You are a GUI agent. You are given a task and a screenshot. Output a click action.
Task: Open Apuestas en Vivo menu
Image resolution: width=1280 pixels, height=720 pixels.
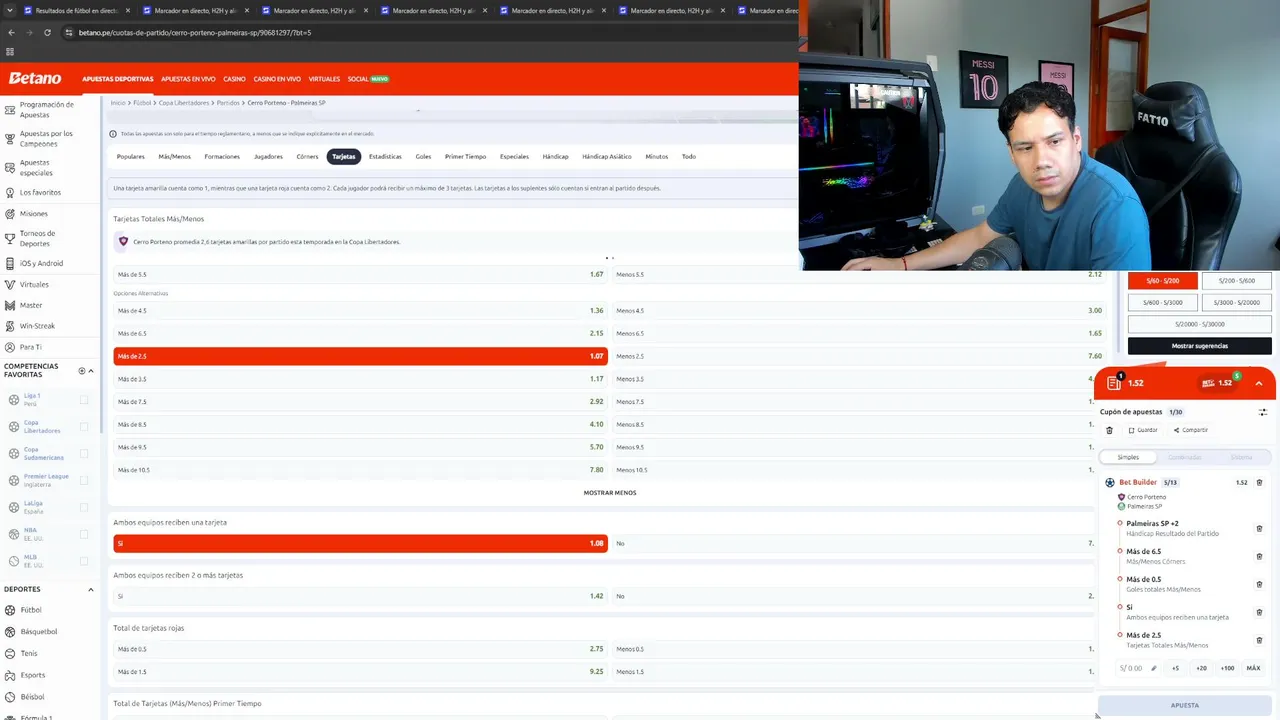point(188,79)
